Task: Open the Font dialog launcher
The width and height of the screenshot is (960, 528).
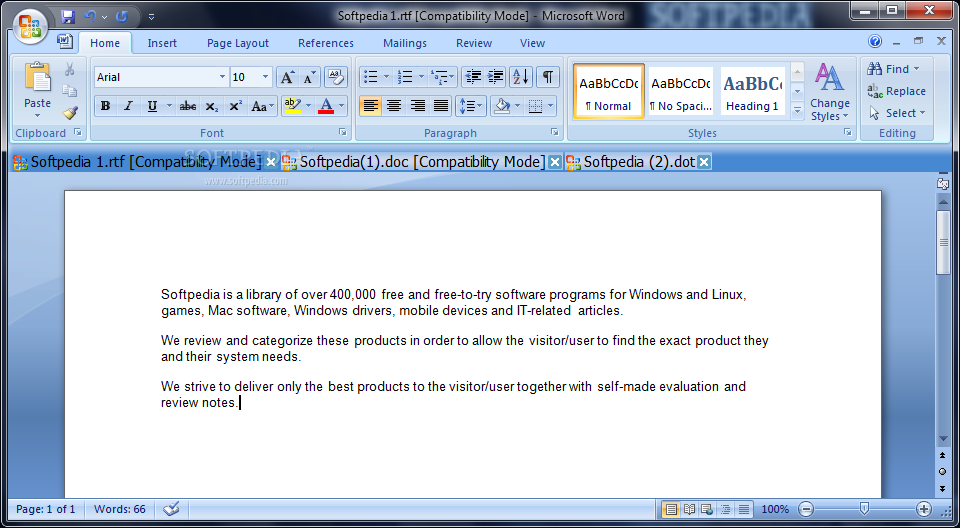Action: pyautogui.click(x=343, y=132)
